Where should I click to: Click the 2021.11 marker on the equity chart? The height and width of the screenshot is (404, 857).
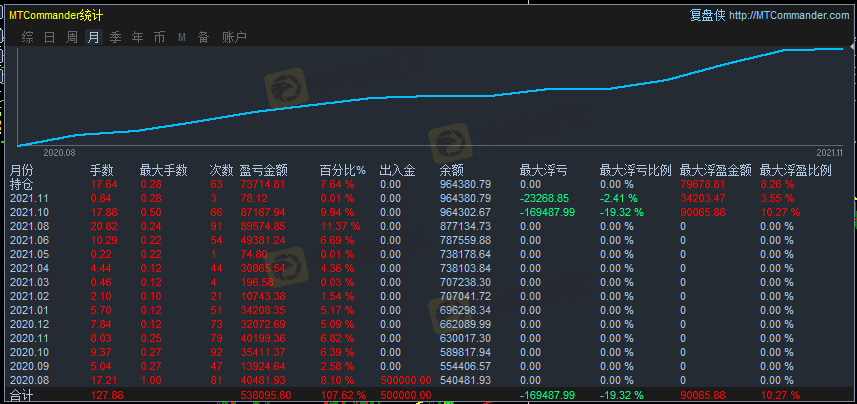pyautogui.click(x=830, y=152)
